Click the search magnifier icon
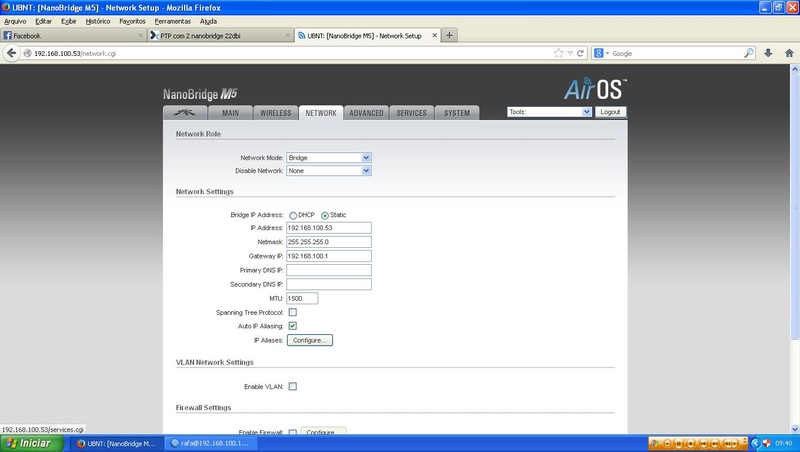 point(748,53)
